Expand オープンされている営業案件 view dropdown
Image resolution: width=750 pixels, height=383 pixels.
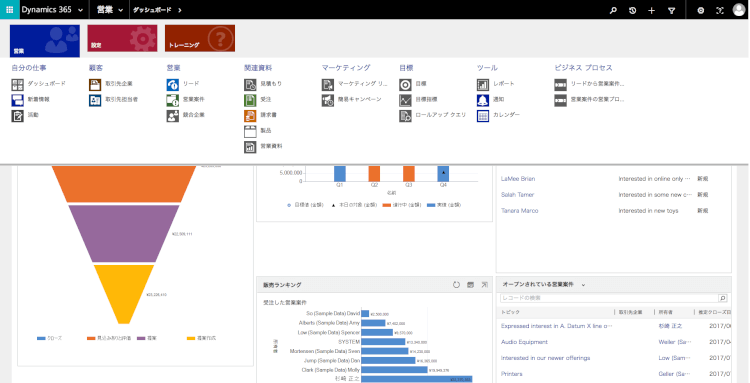point(584,285)
